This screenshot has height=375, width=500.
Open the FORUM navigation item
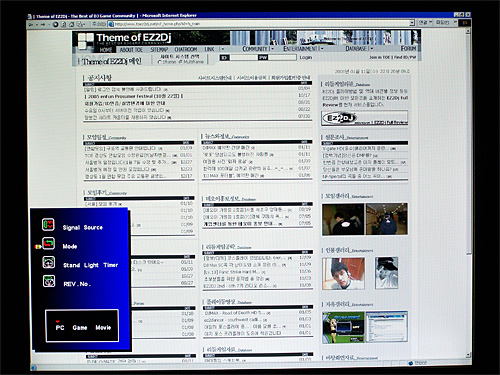tap(408, 48)
